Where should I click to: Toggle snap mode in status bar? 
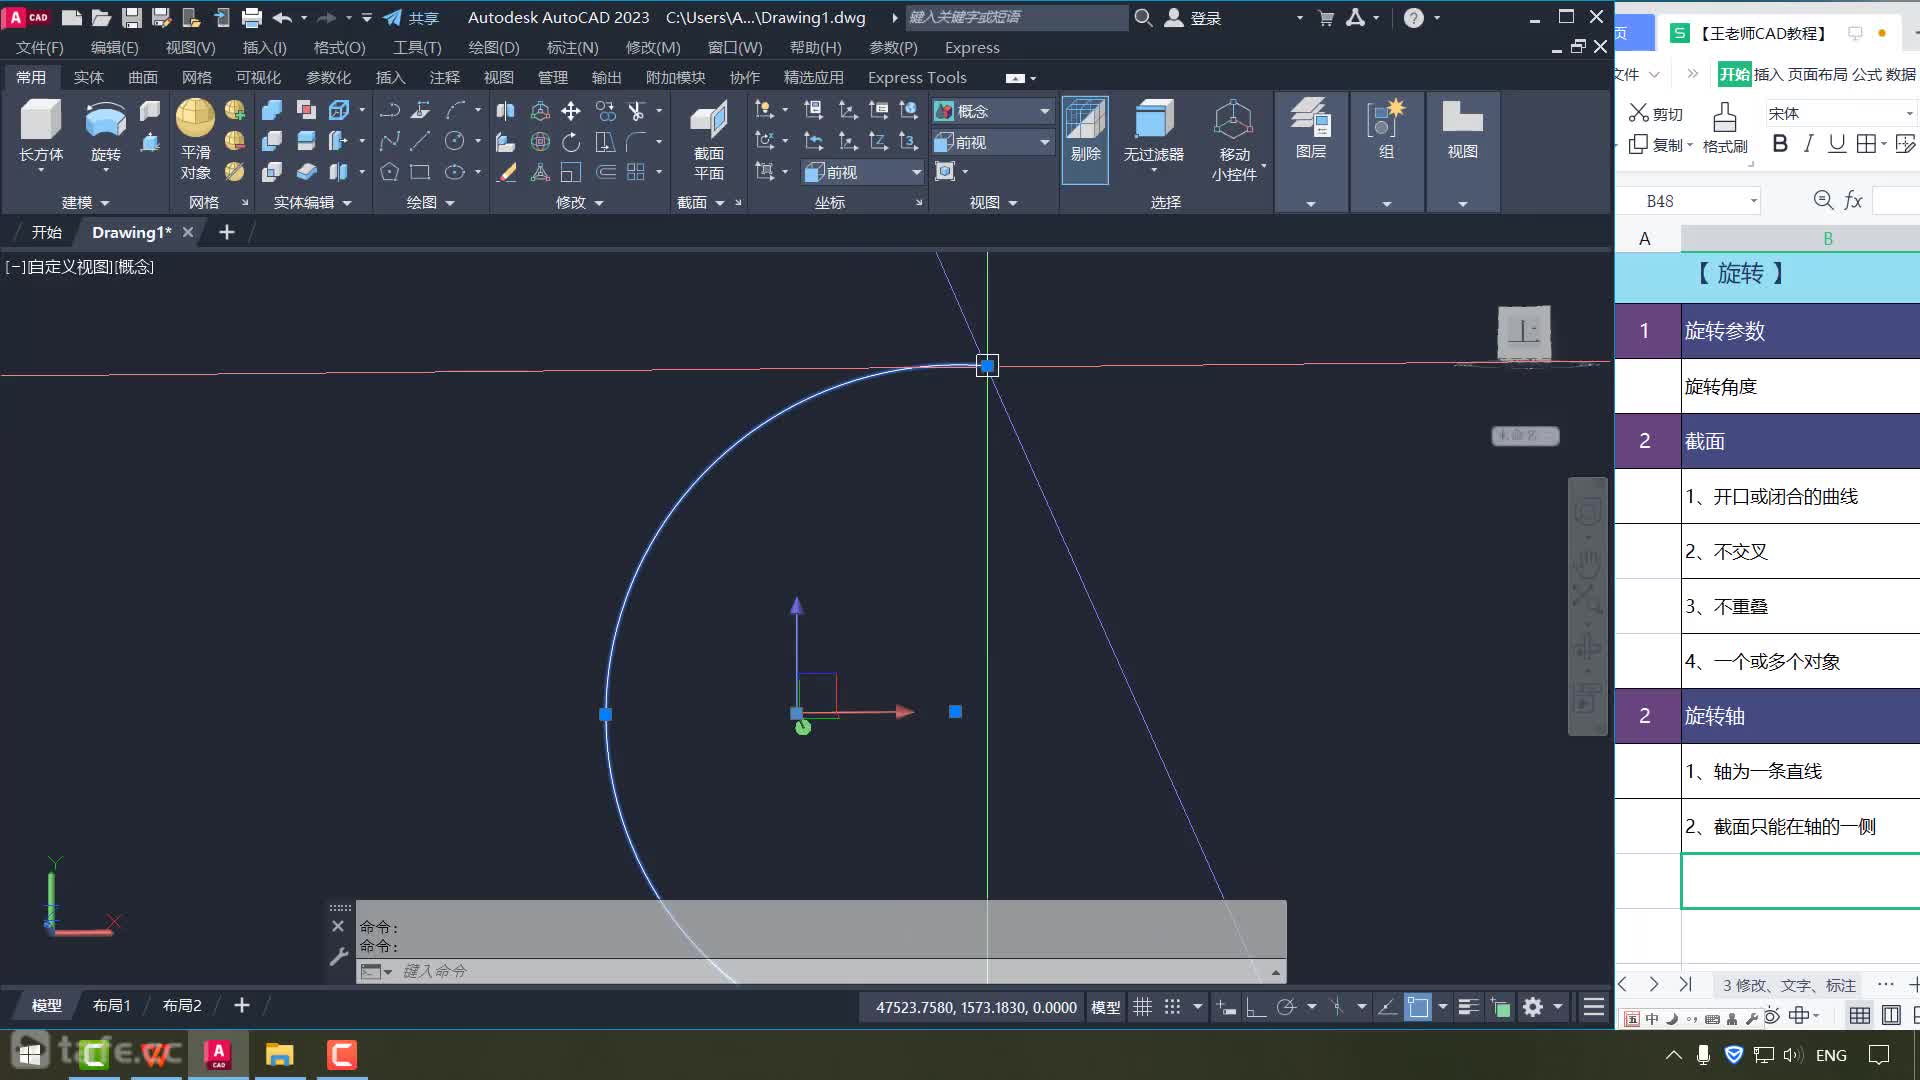1173,1007
